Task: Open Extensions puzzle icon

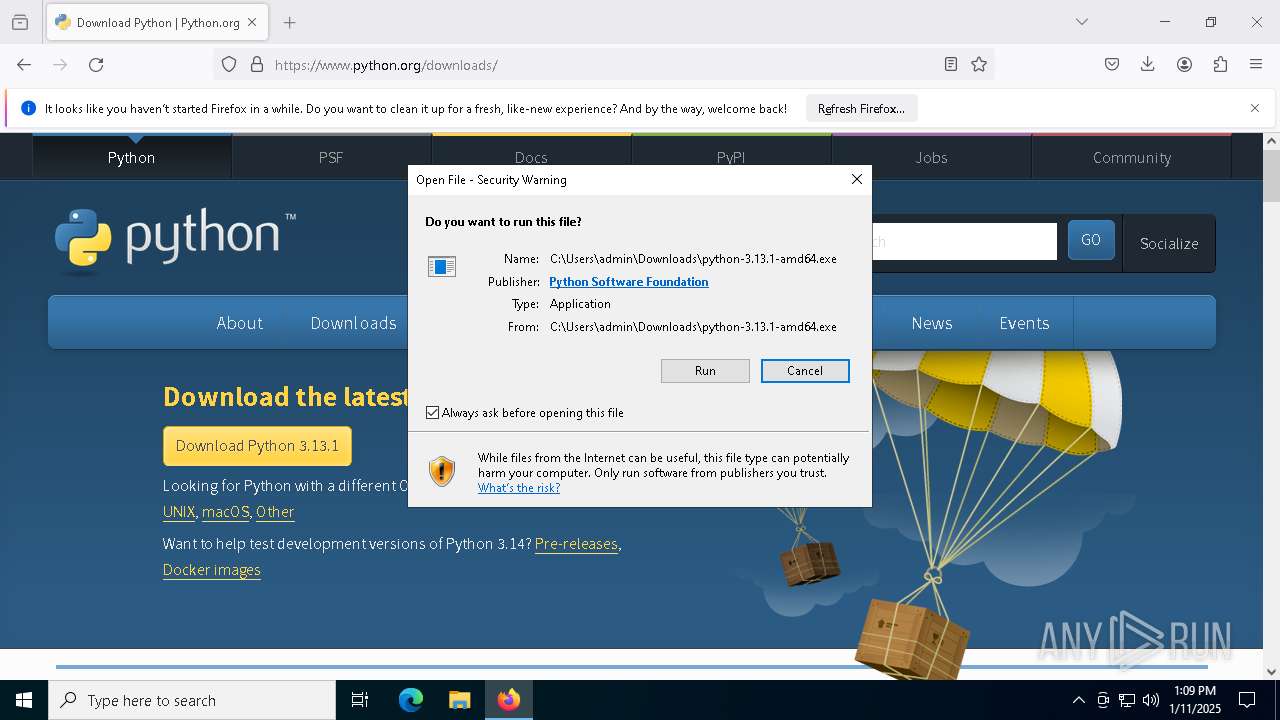Action: pos(1220,65)
